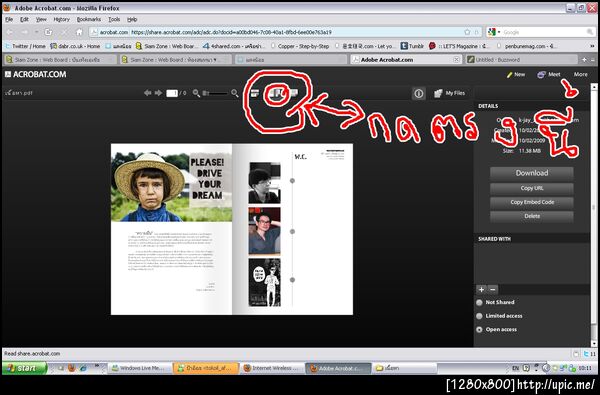Image resolution: width=600 pixels, height=395 pixels.
Task: Click the Delete button
Action: click(532, 216)
